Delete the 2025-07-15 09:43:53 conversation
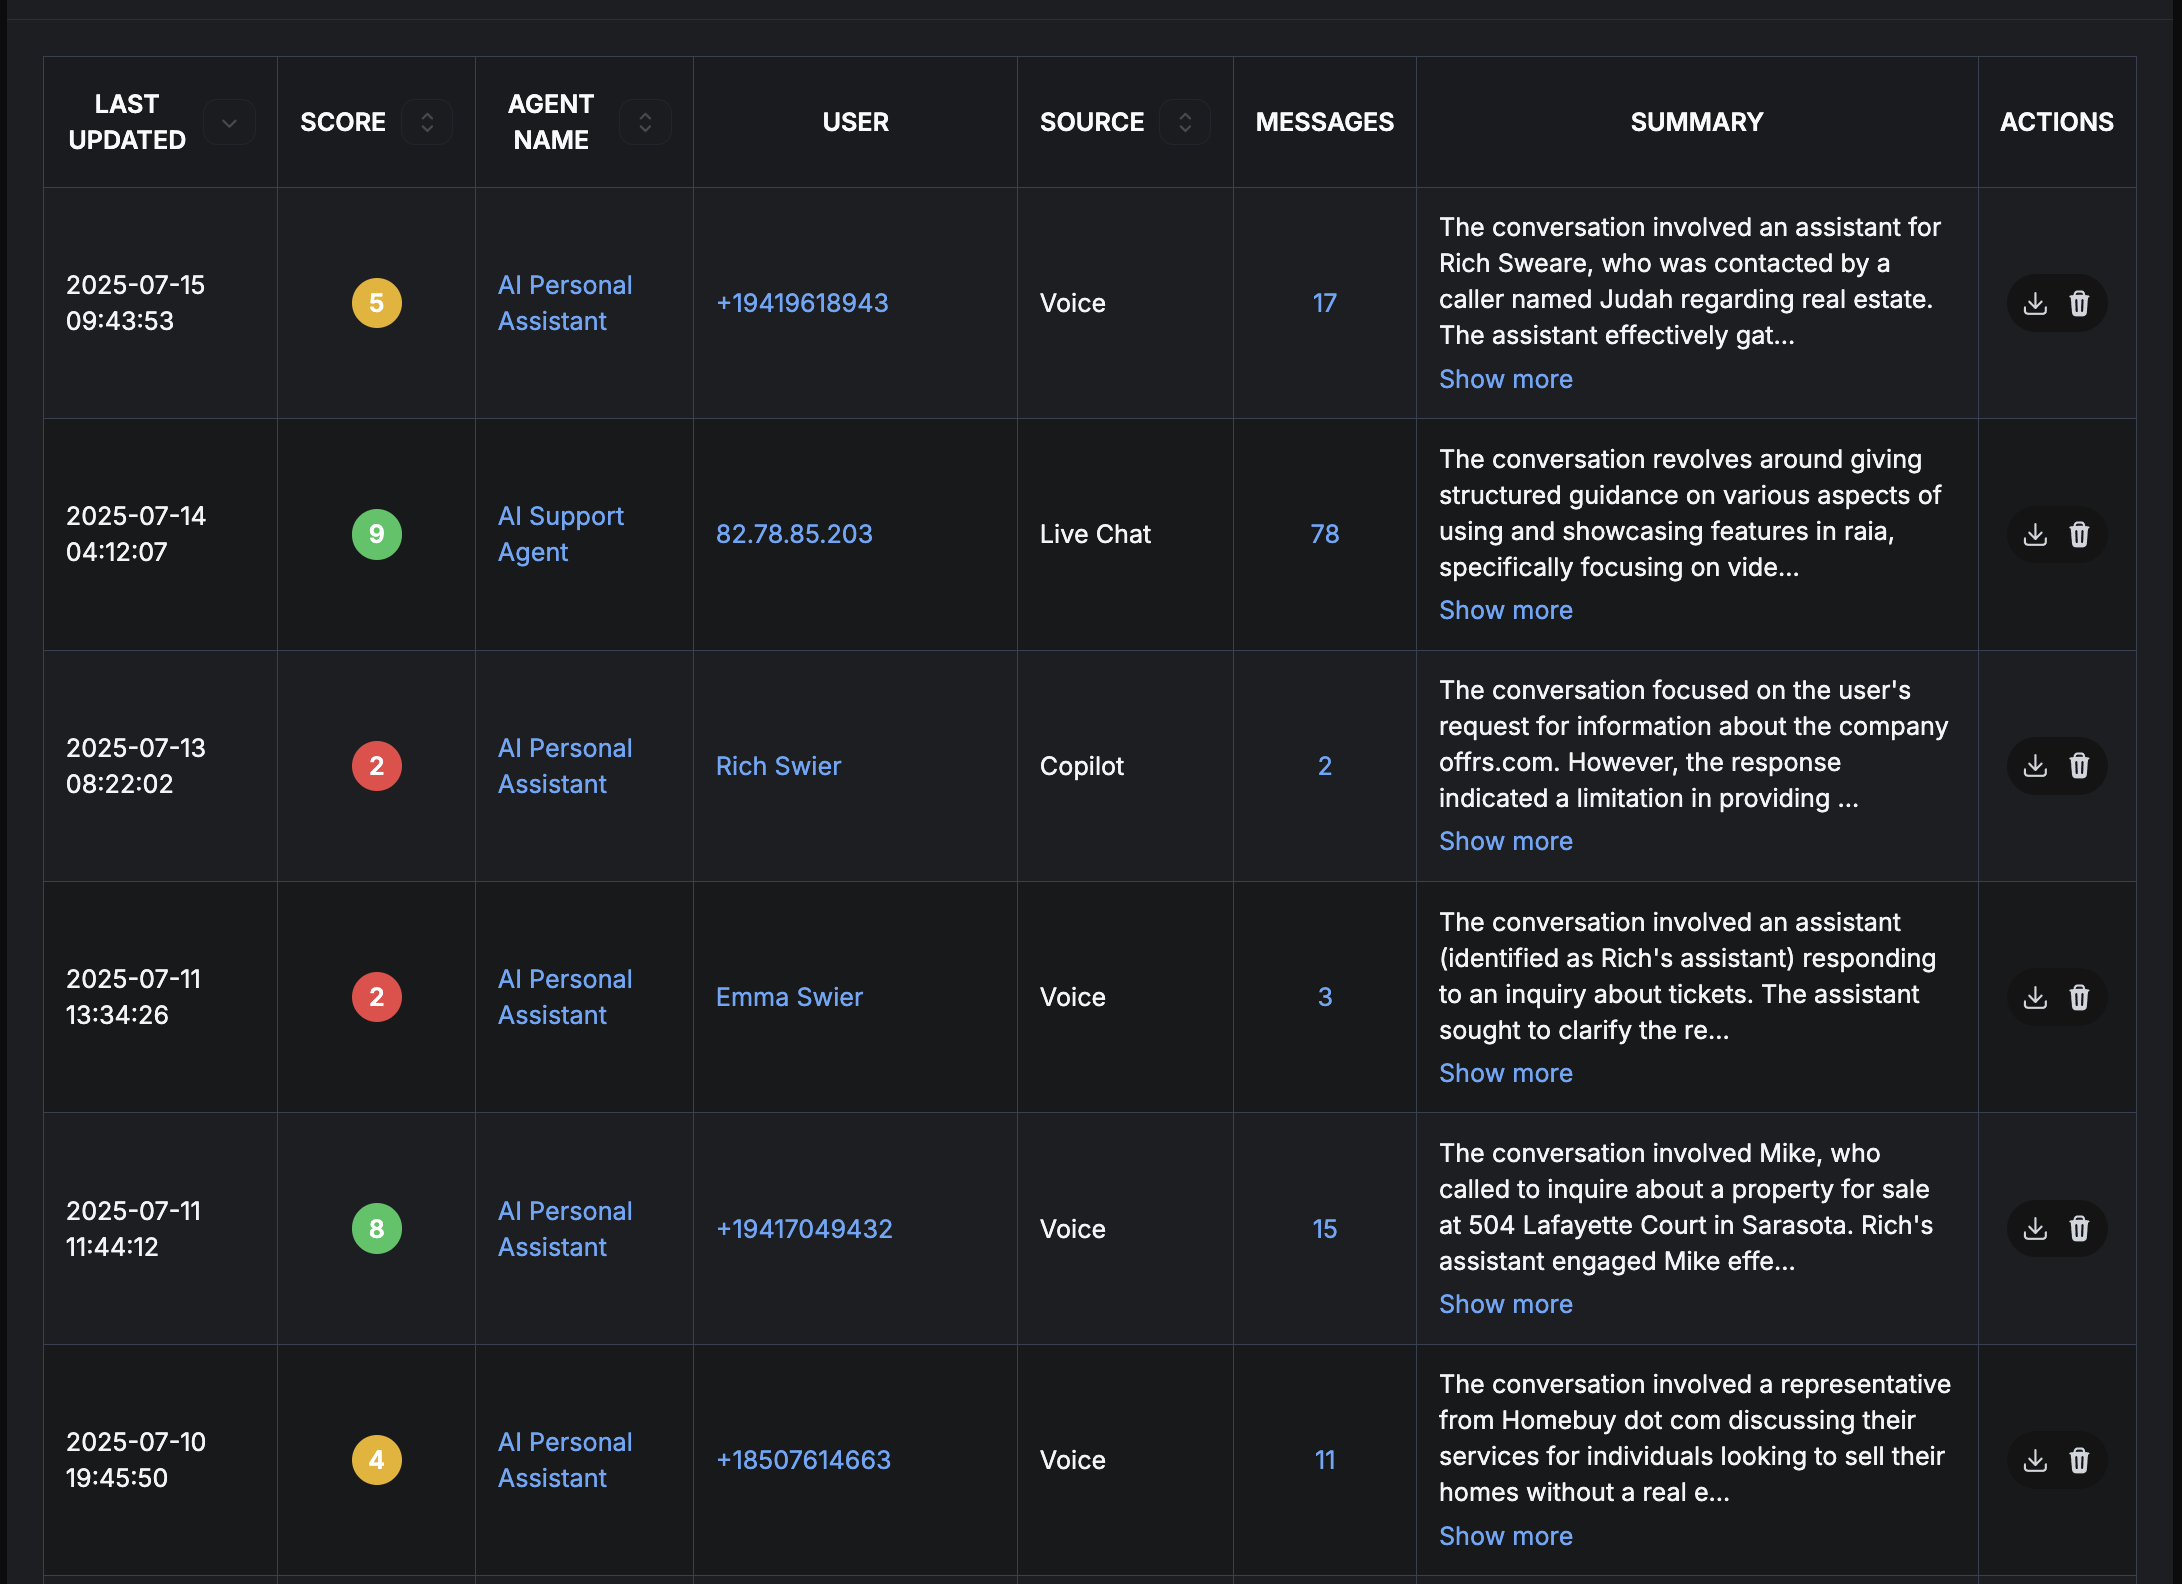This screenshot has height=1584, width=2182. coord(2079,303)
